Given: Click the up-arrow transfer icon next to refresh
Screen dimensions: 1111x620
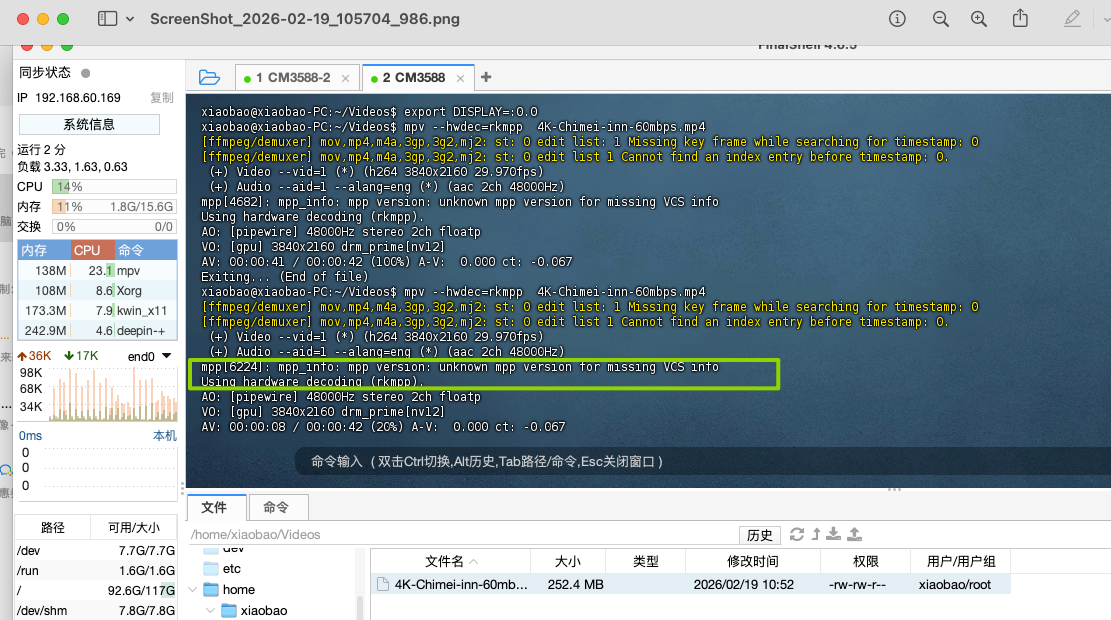Looking at the screenshot, I should click(814, 534).
